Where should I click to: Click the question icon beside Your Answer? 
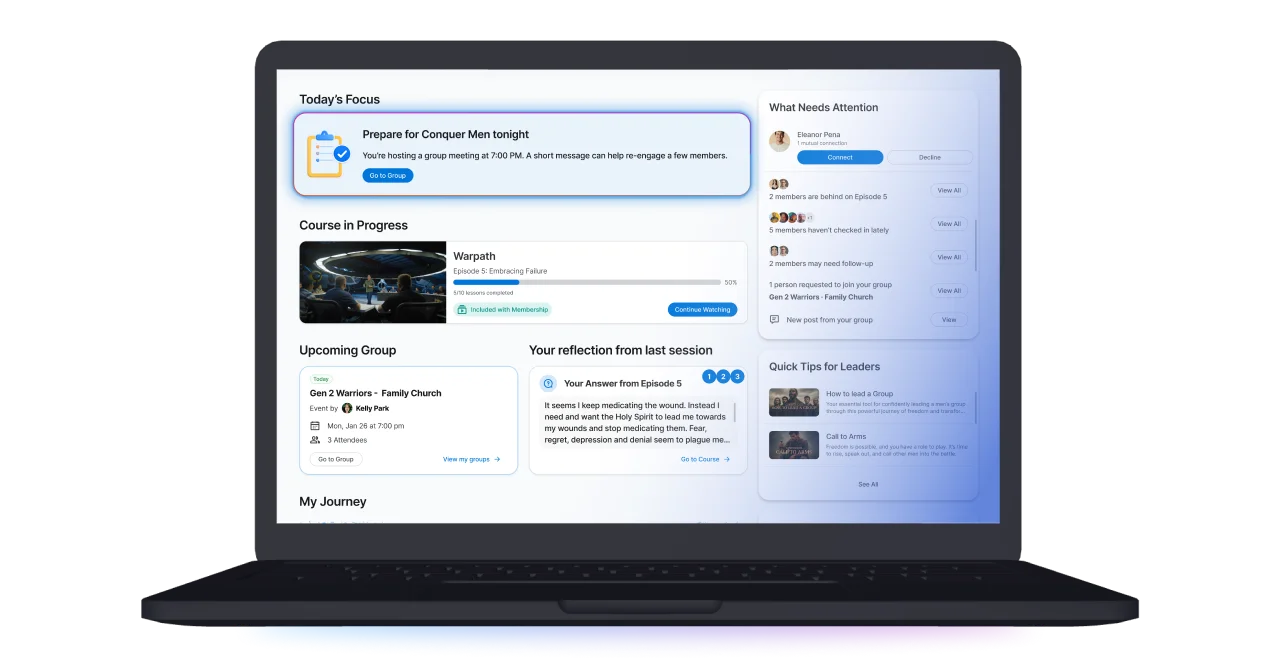click(x=547, y=383)
